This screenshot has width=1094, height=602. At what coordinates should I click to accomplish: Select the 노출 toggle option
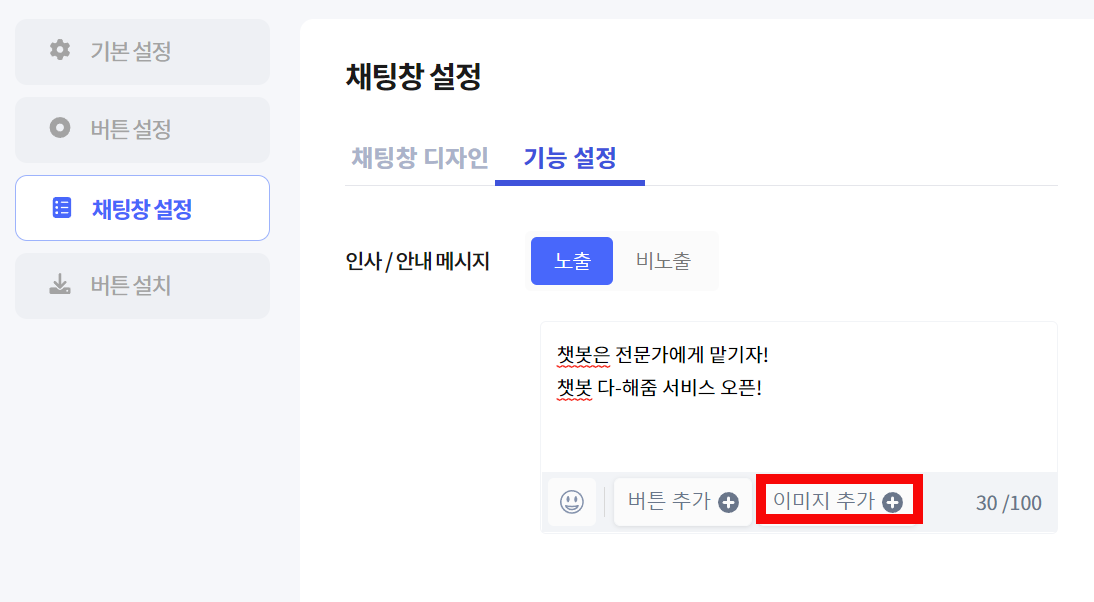pos(572,261)
